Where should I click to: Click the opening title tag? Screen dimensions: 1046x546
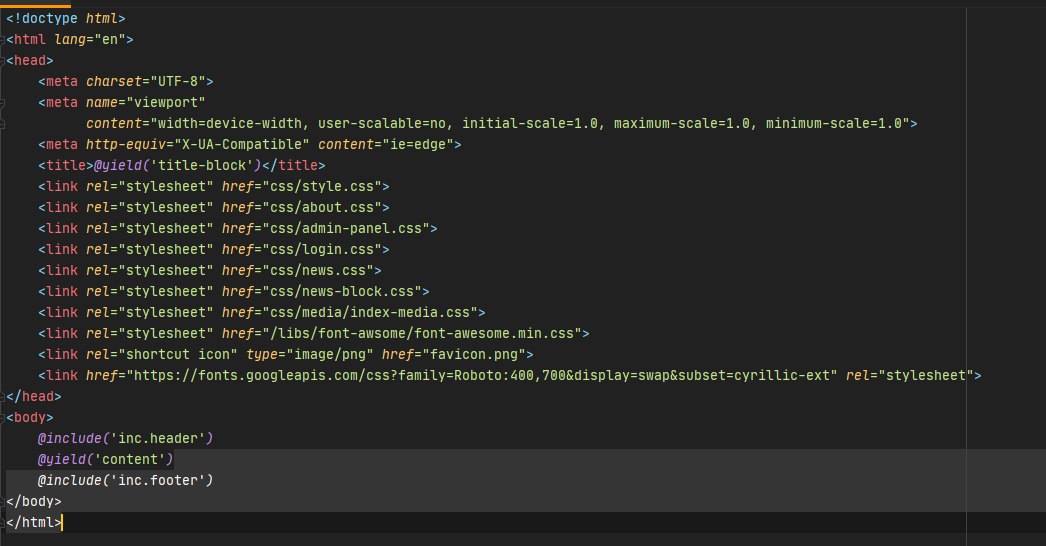(x=66, y=166)
